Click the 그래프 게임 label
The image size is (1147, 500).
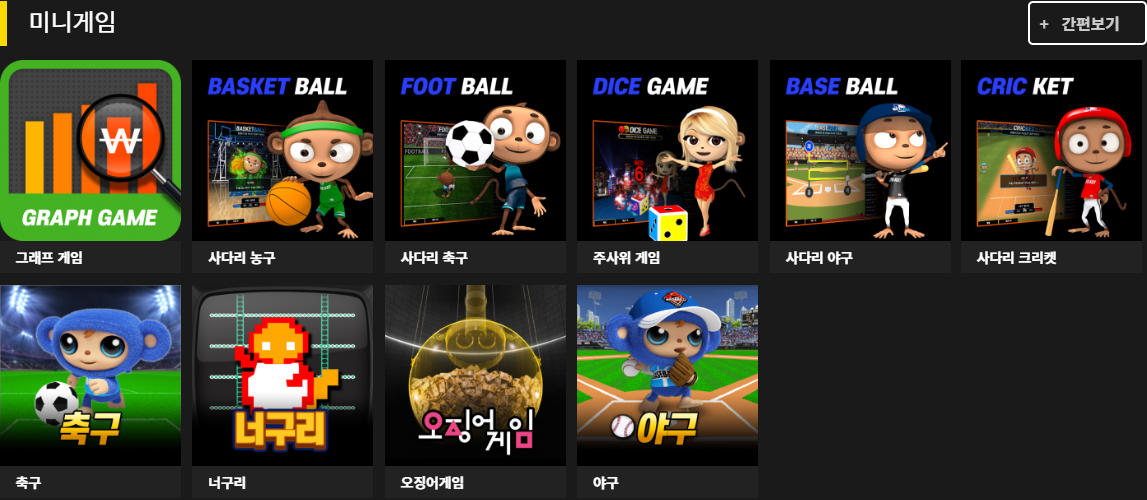[48, 258]
